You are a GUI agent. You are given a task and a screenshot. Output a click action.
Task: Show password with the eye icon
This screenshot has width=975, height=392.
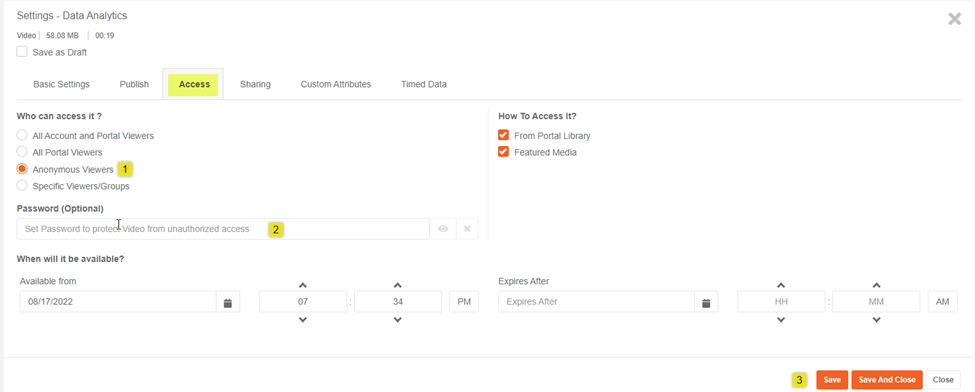443,229
